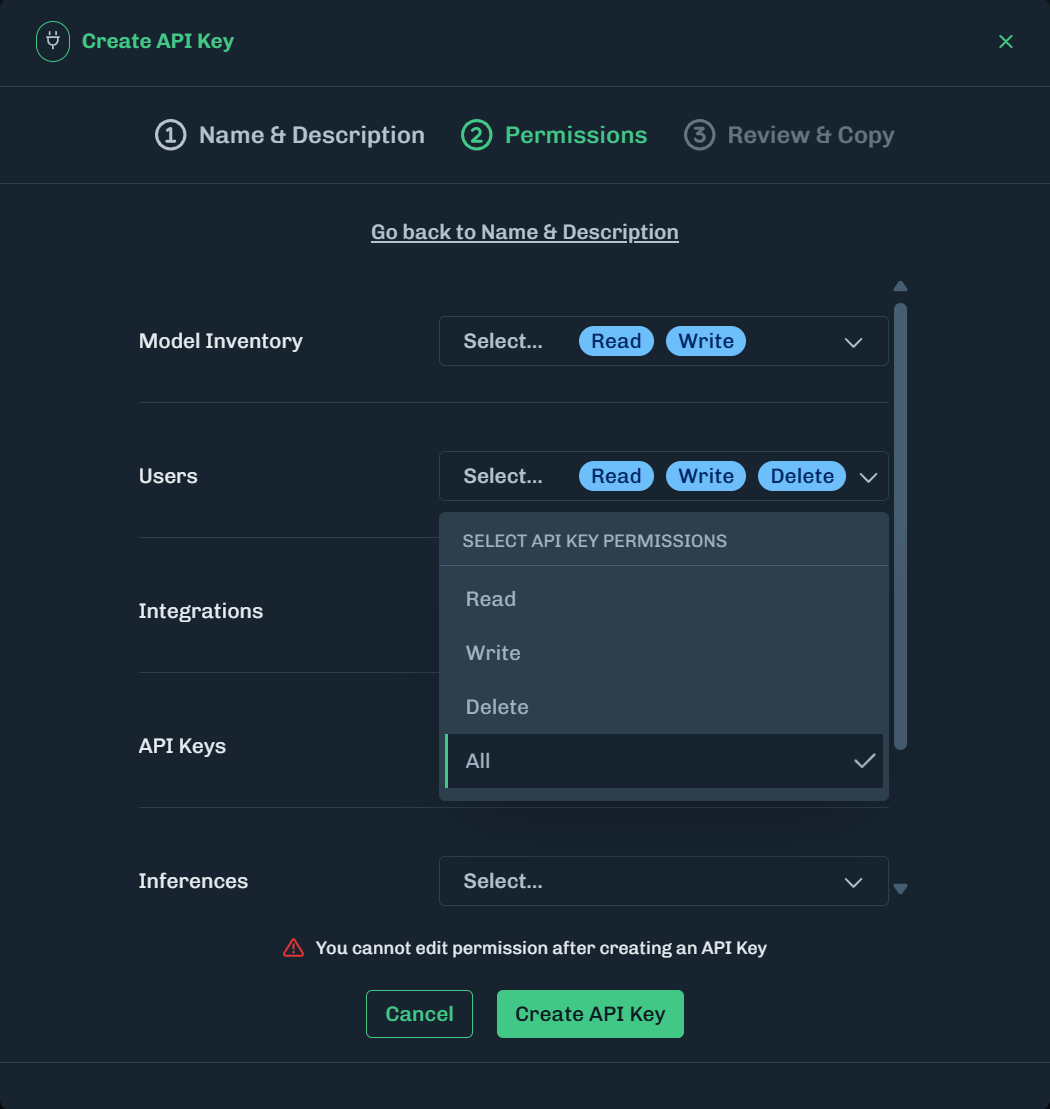Click the scrollbar up arrow icon
Image resolution: width=1050 pixels, height=1109 pixels.
point(900,286)
